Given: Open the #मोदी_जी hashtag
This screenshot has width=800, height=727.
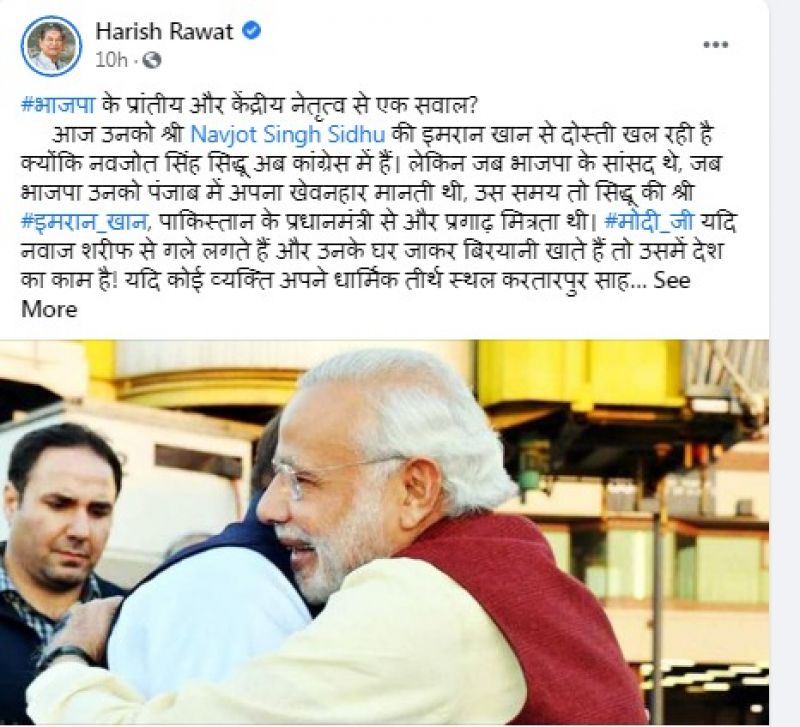Looking at the screenshot, I should (648, 222).
